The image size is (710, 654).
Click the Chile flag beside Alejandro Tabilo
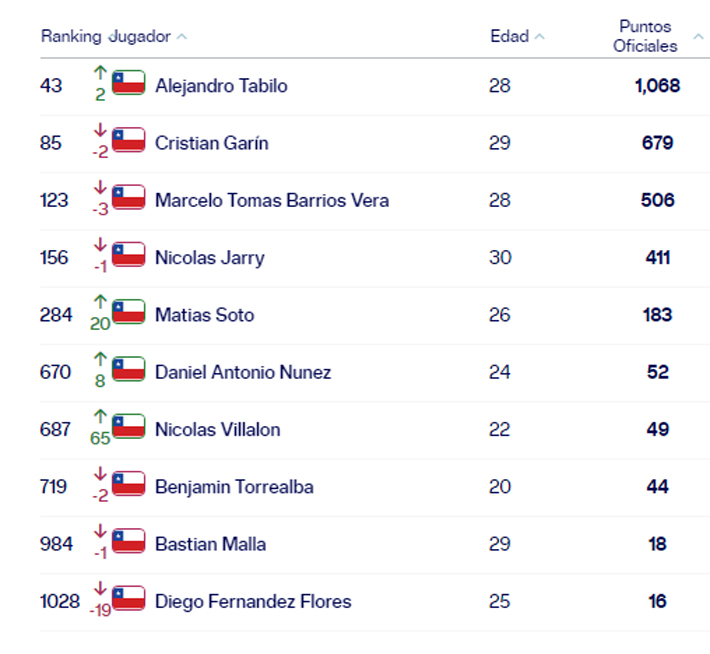[x=129, y=83]
